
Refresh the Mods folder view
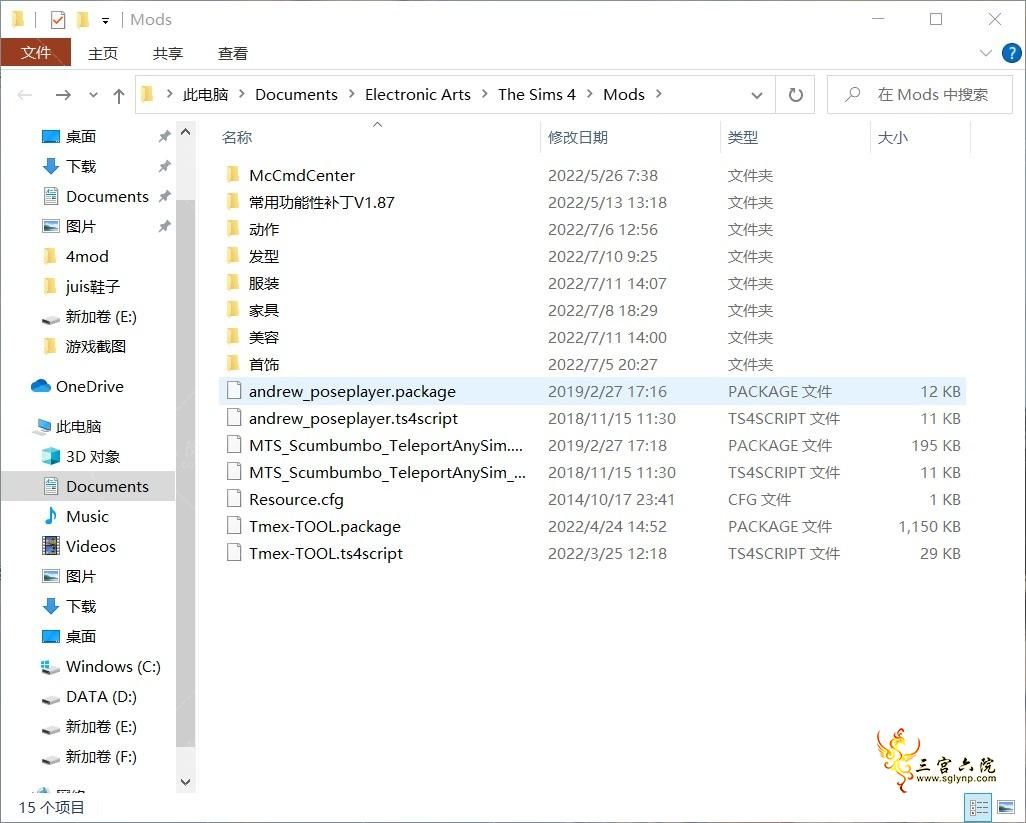click(795, 95)
